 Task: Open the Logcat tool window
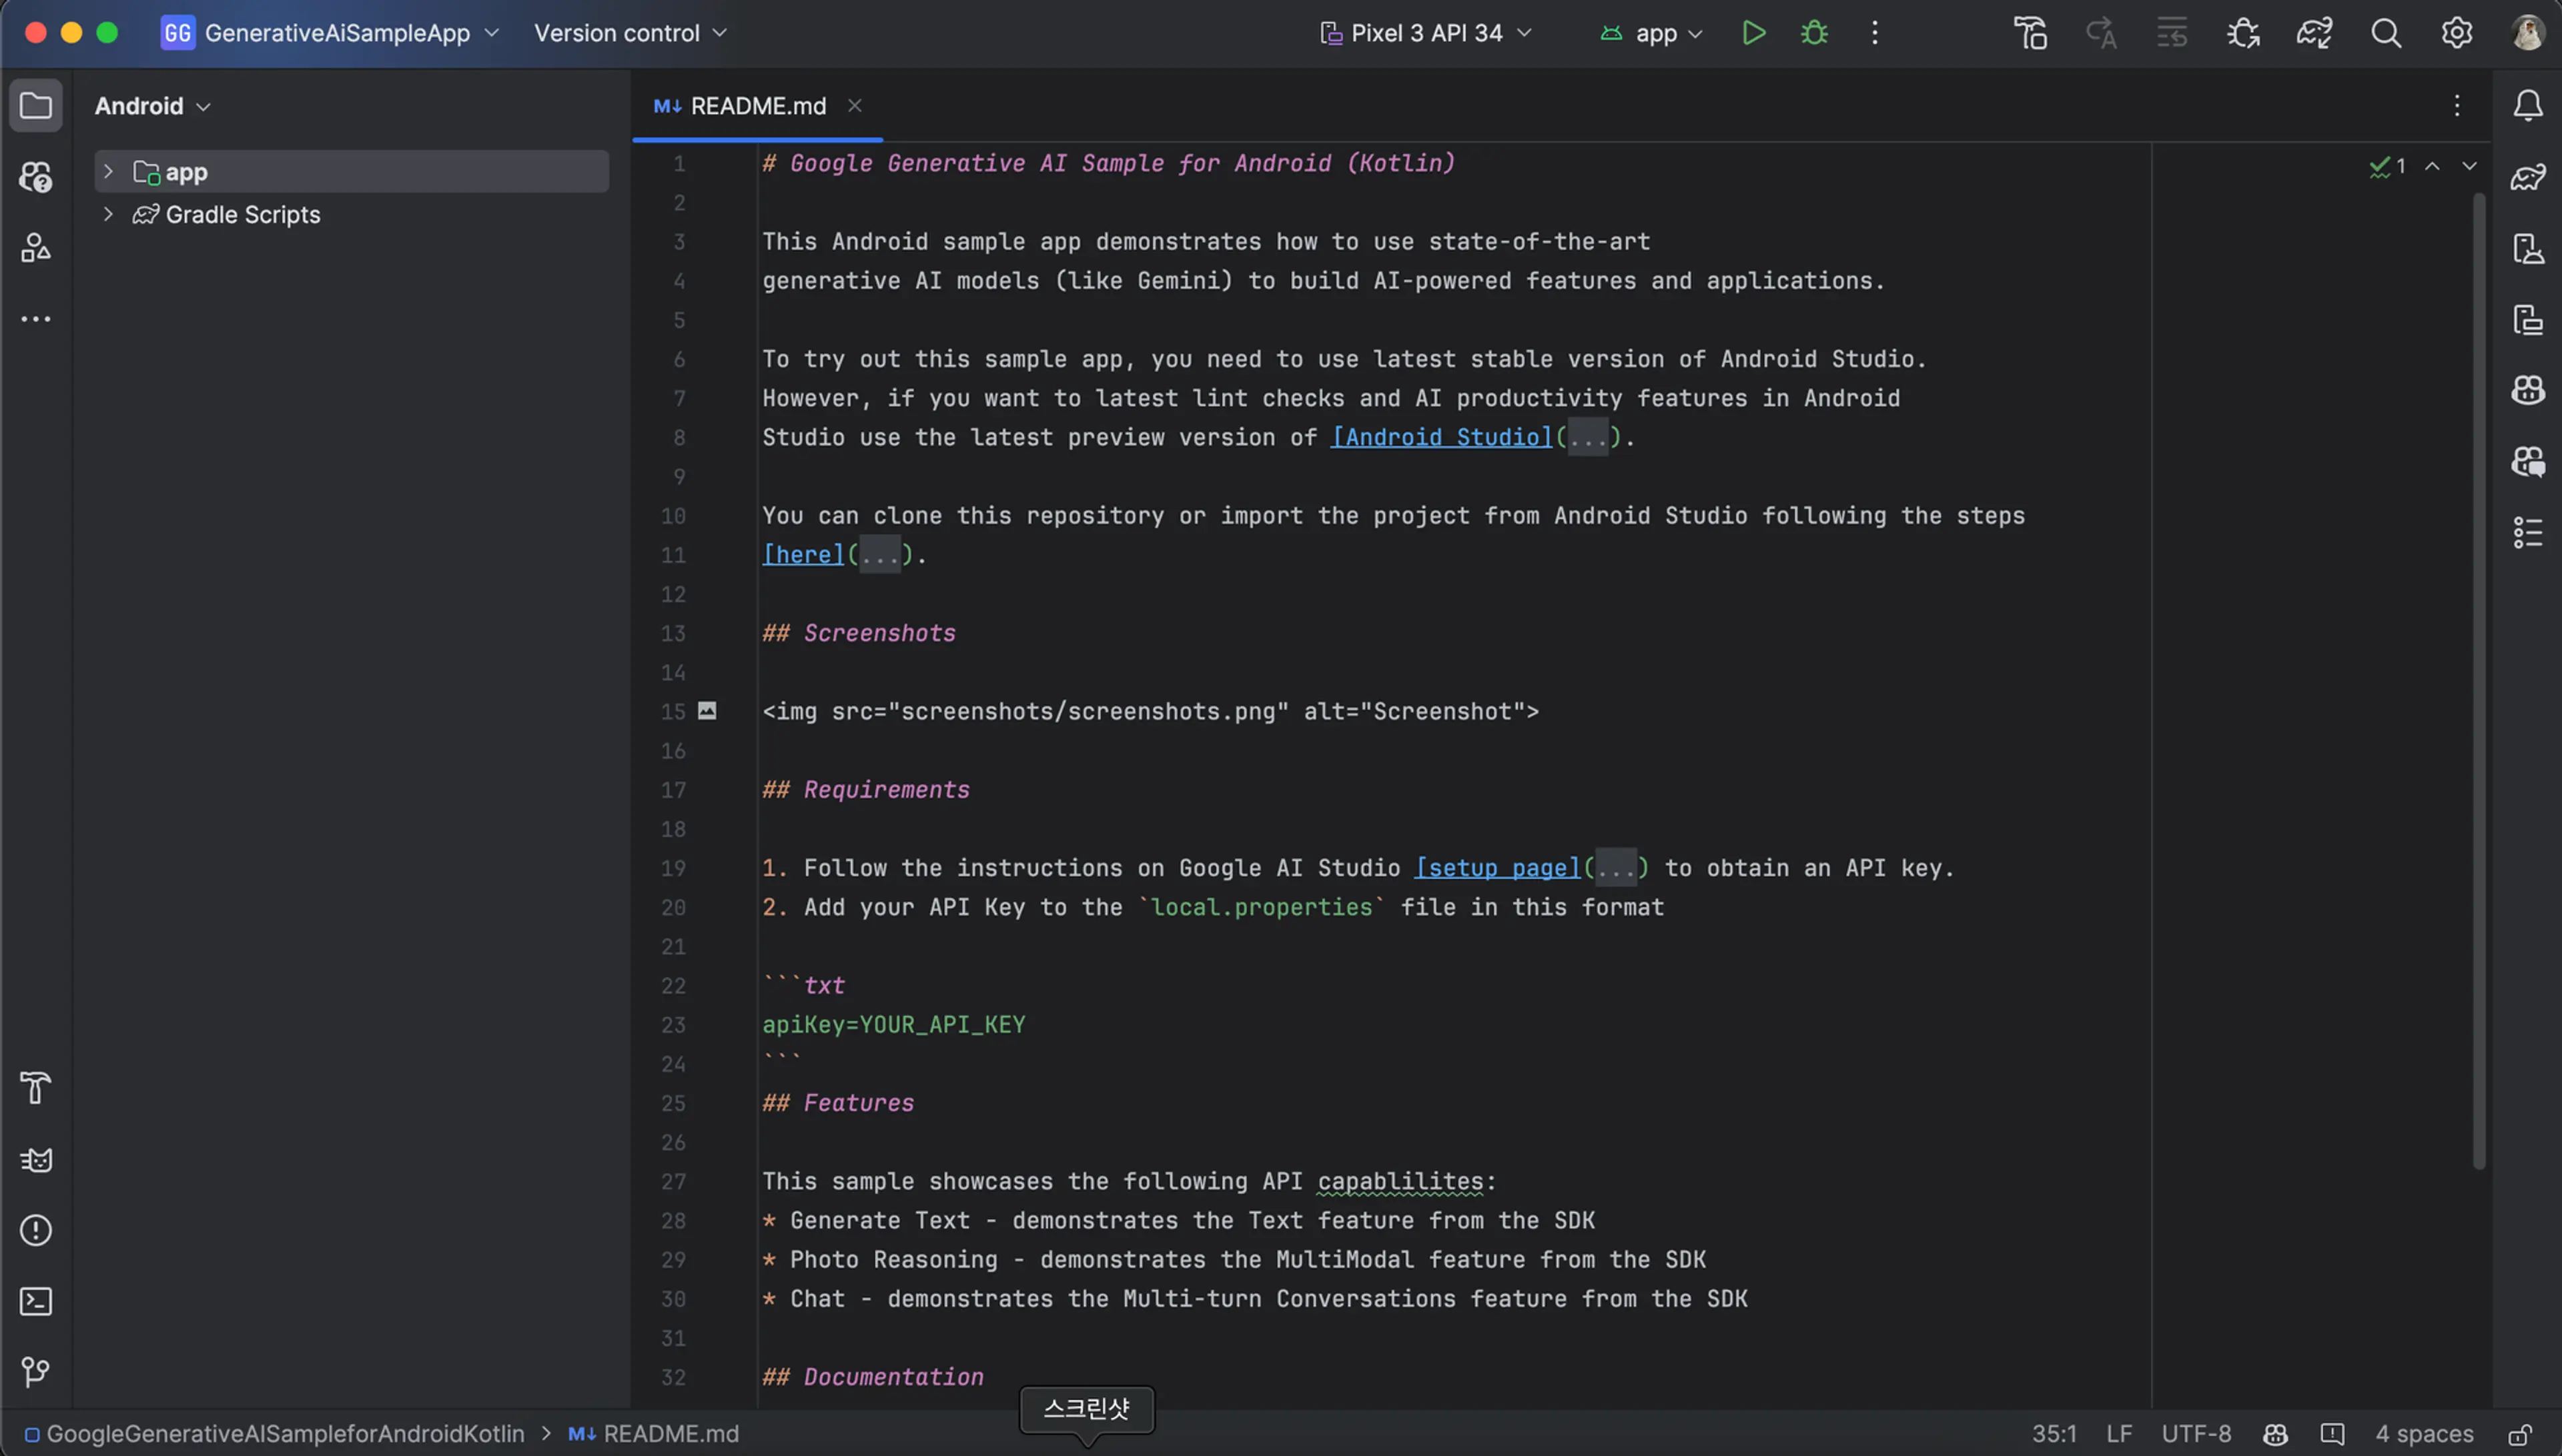[36, 1160]
